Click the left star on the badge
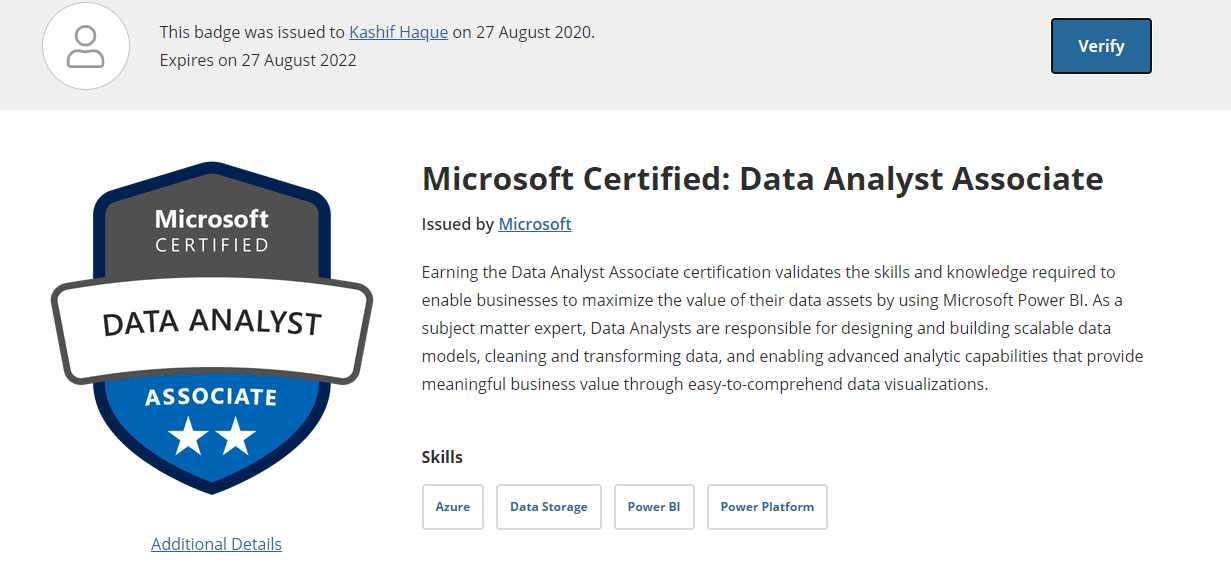1231x579 pixels. pyautogui.click(x=188, y=437)
